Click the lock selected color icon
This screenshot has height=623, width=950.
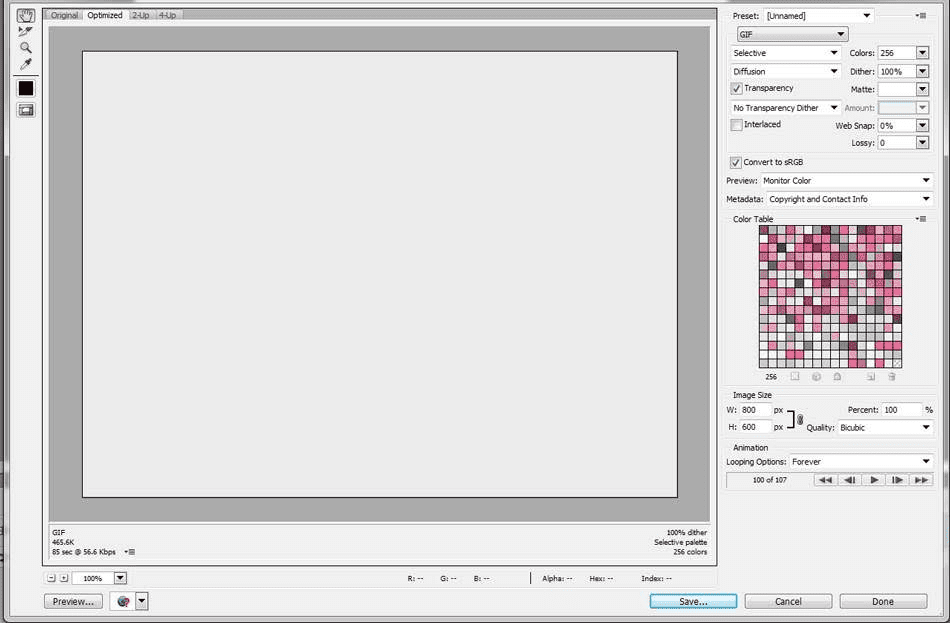click(x=837, y=377)
